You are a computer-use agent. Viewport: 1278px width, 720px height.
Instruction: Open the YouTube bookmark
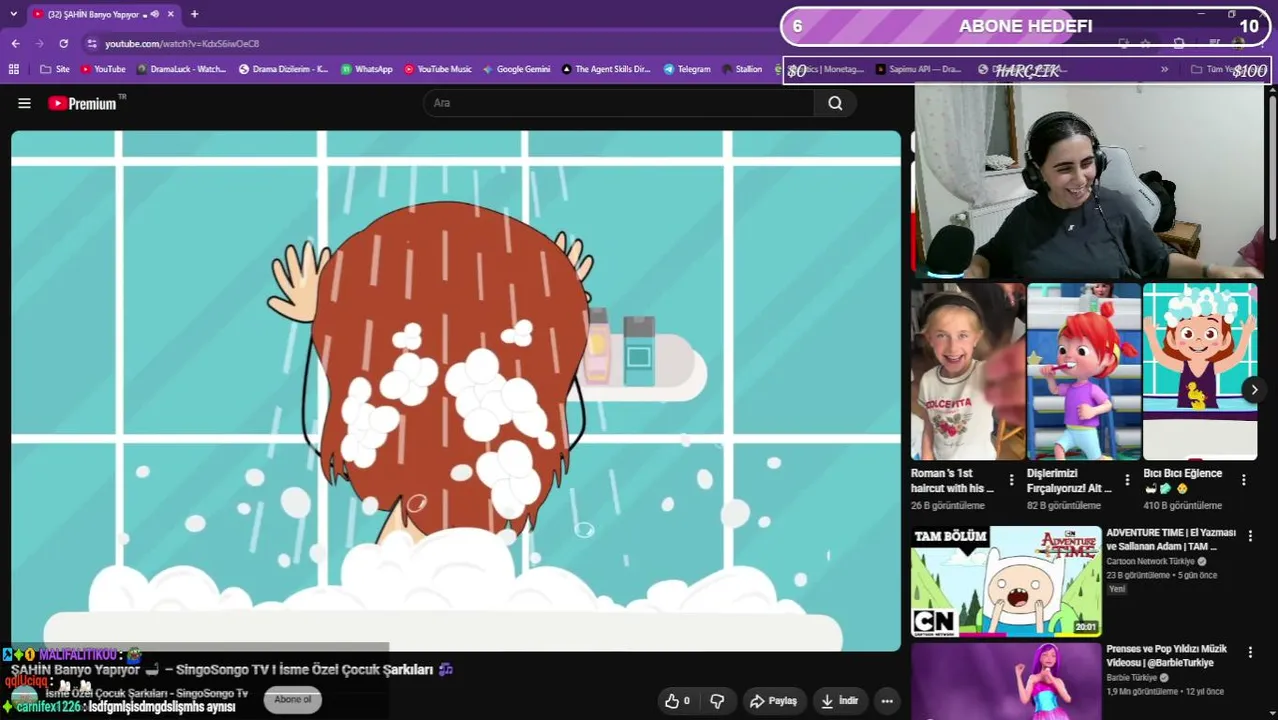pyautogui.click(x=103, y=69)
